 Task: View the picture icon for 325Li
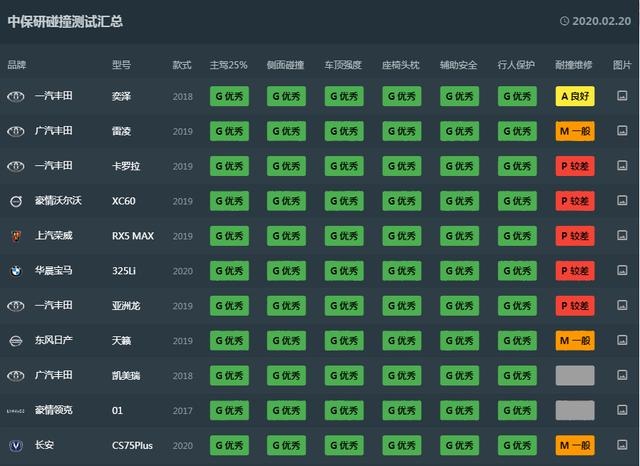click(x=622, y=271)
